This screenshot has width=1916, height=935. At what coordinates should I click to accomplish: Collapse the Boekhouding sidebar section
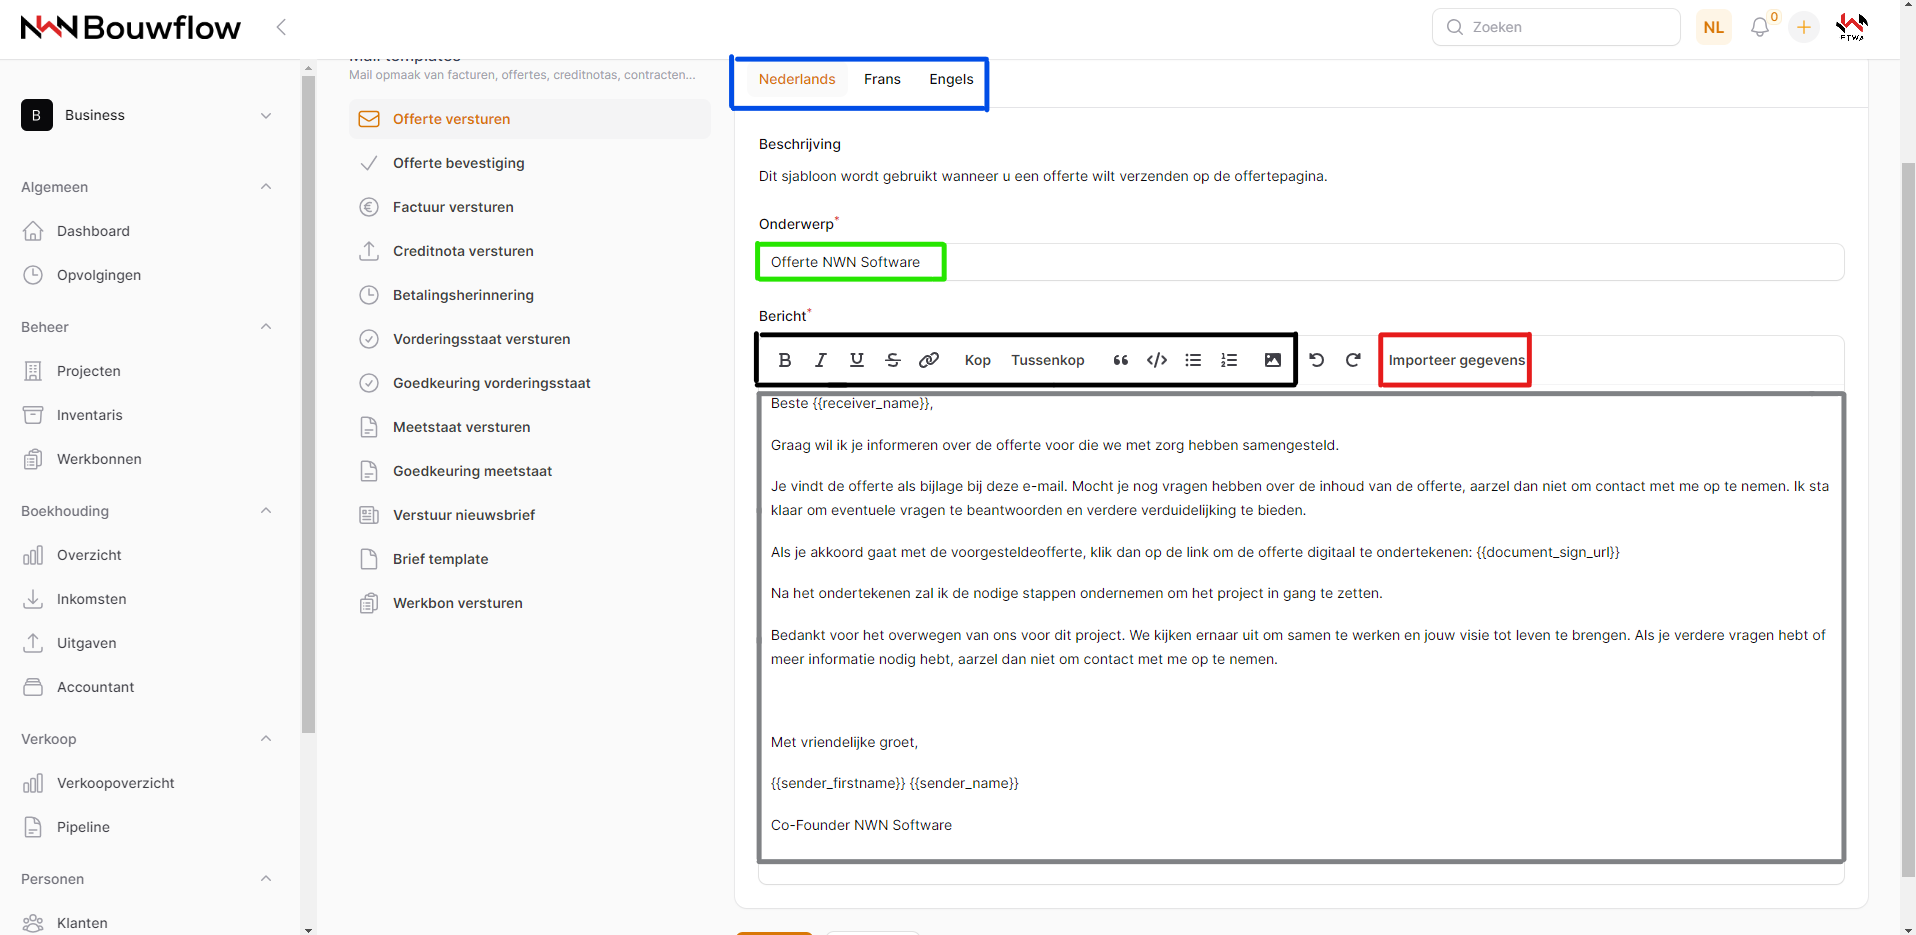click(x=266, y=511)
